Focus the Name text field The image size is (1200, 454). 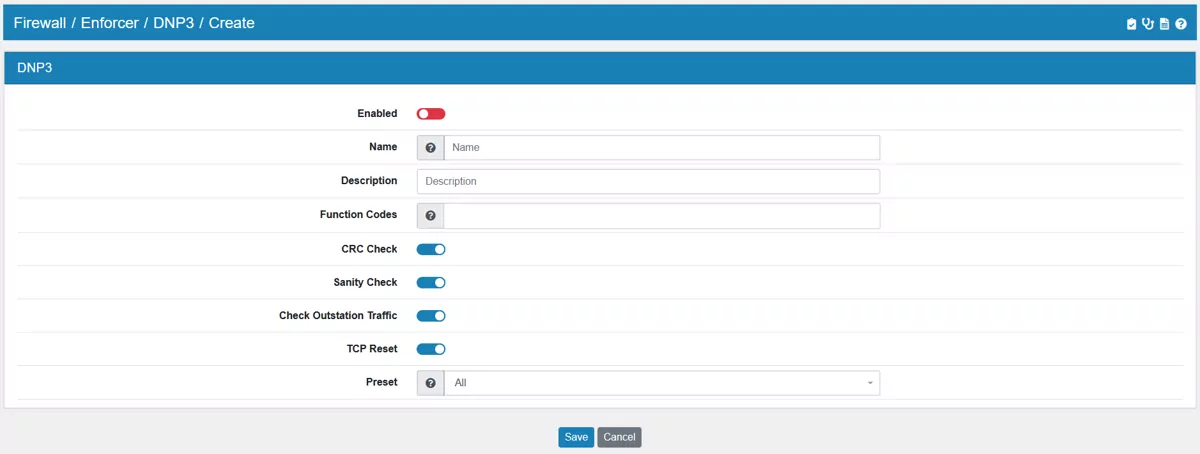[x=661, y=148]
